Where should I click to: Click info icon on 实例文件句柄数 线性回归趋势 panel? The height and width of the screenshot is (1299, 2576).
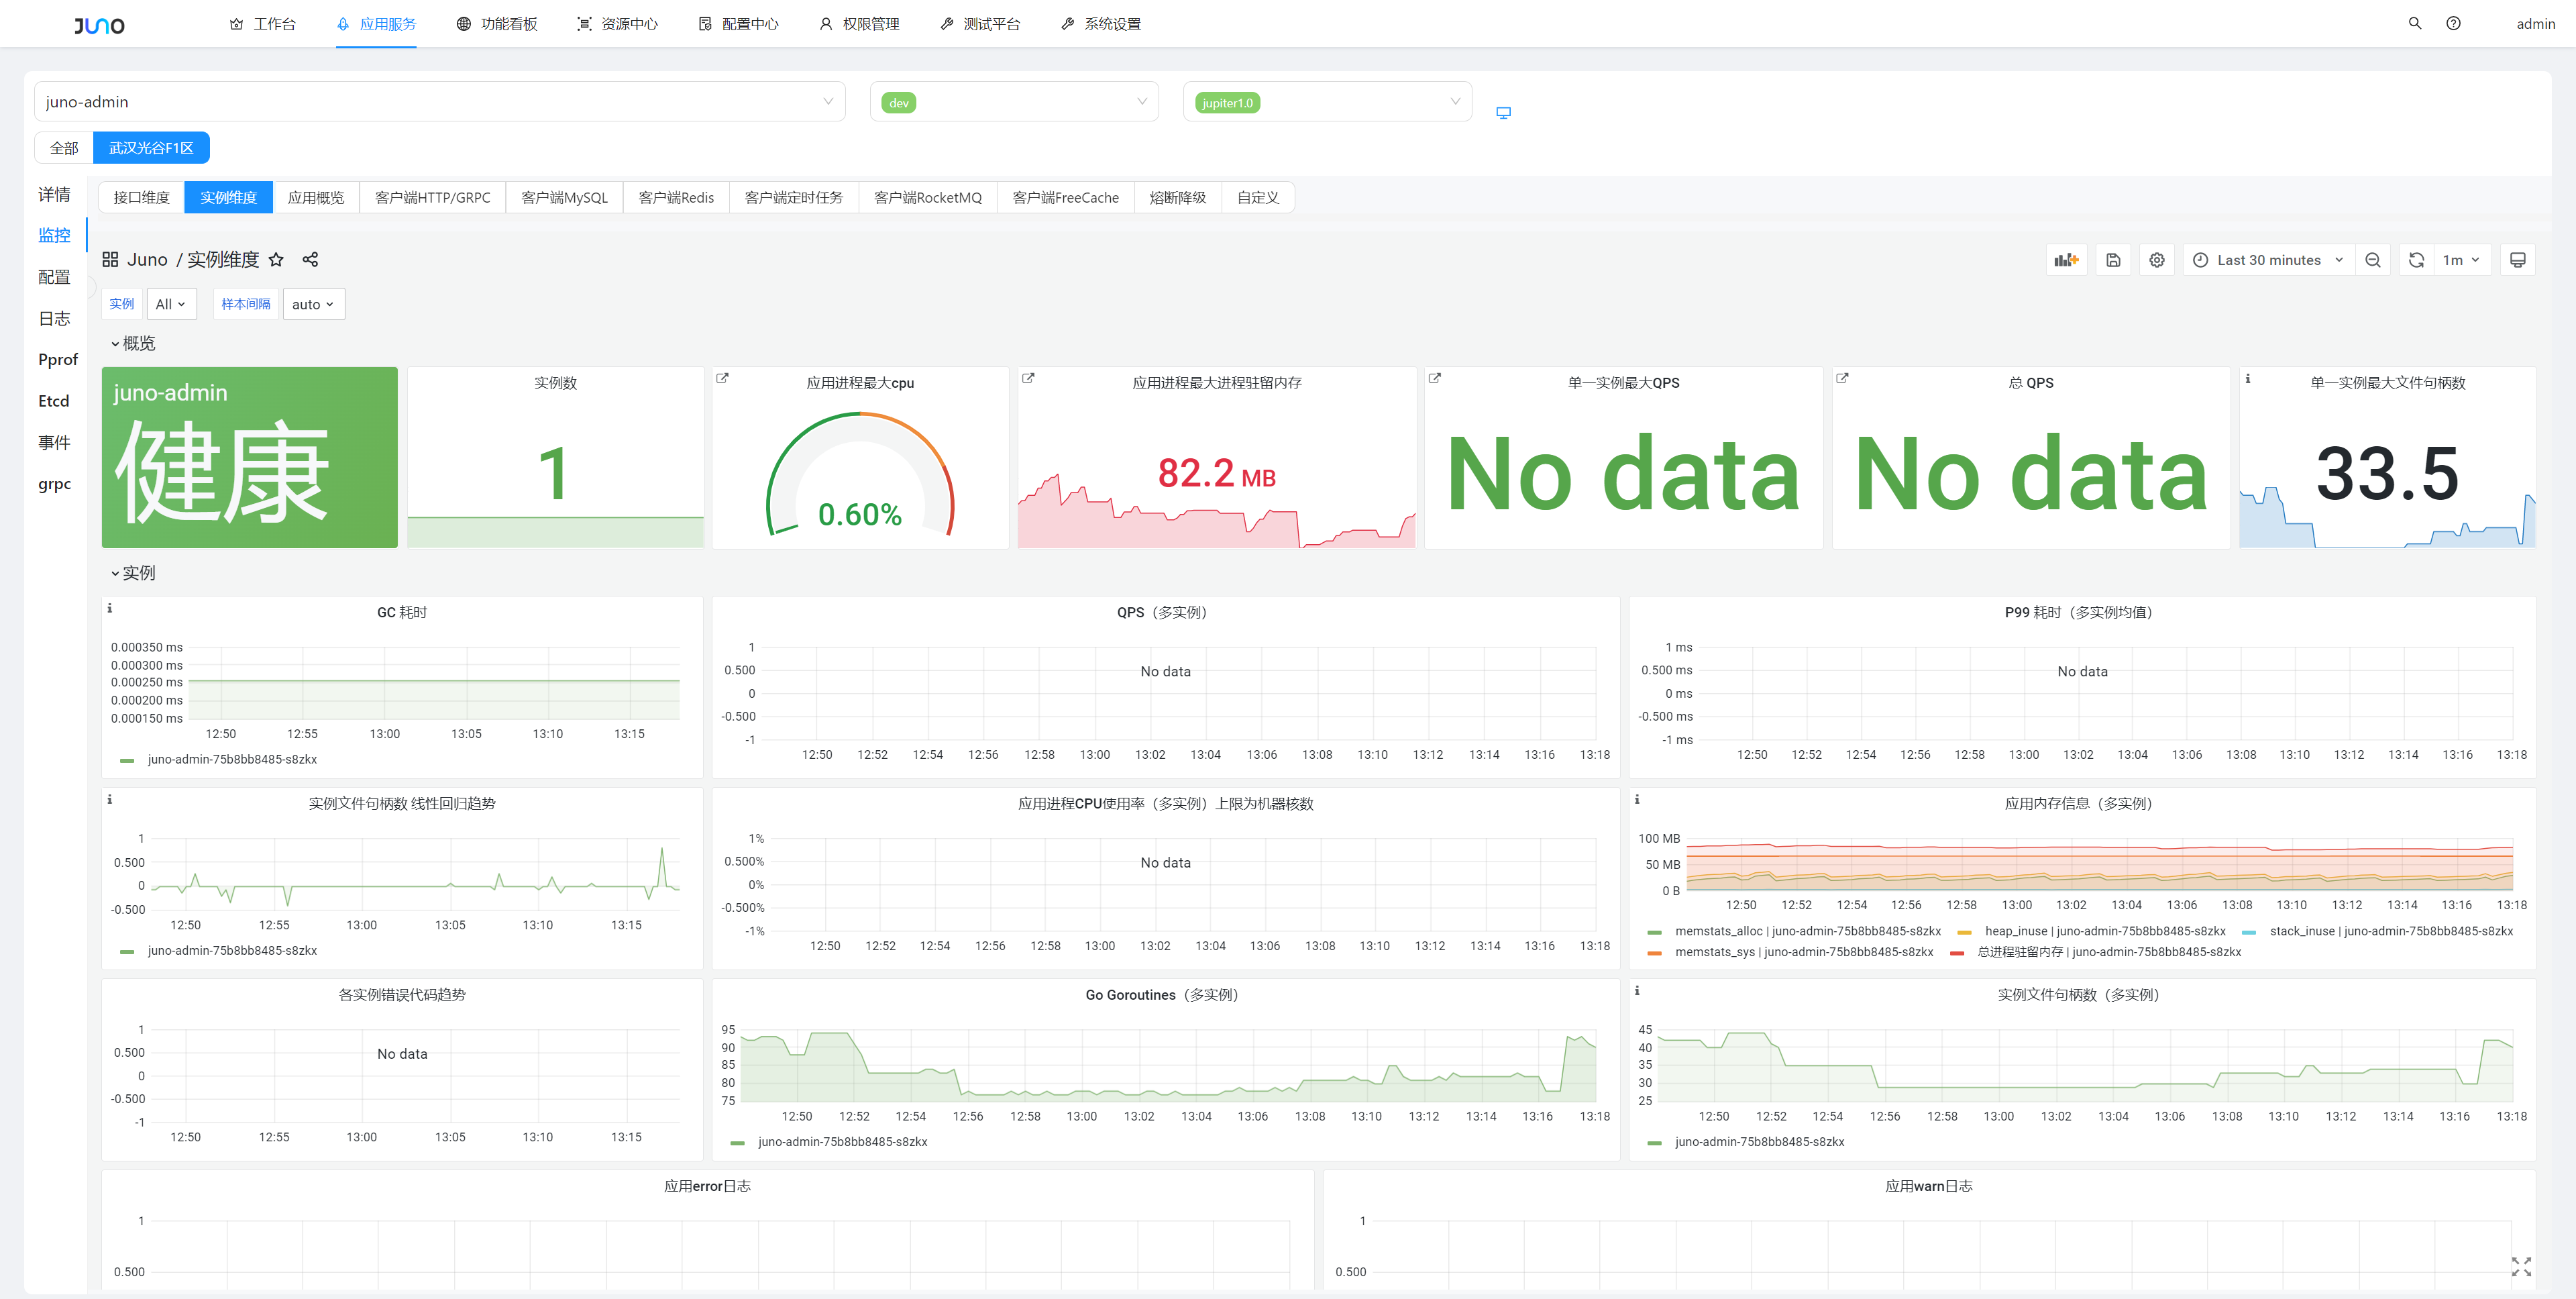(110, 799)
